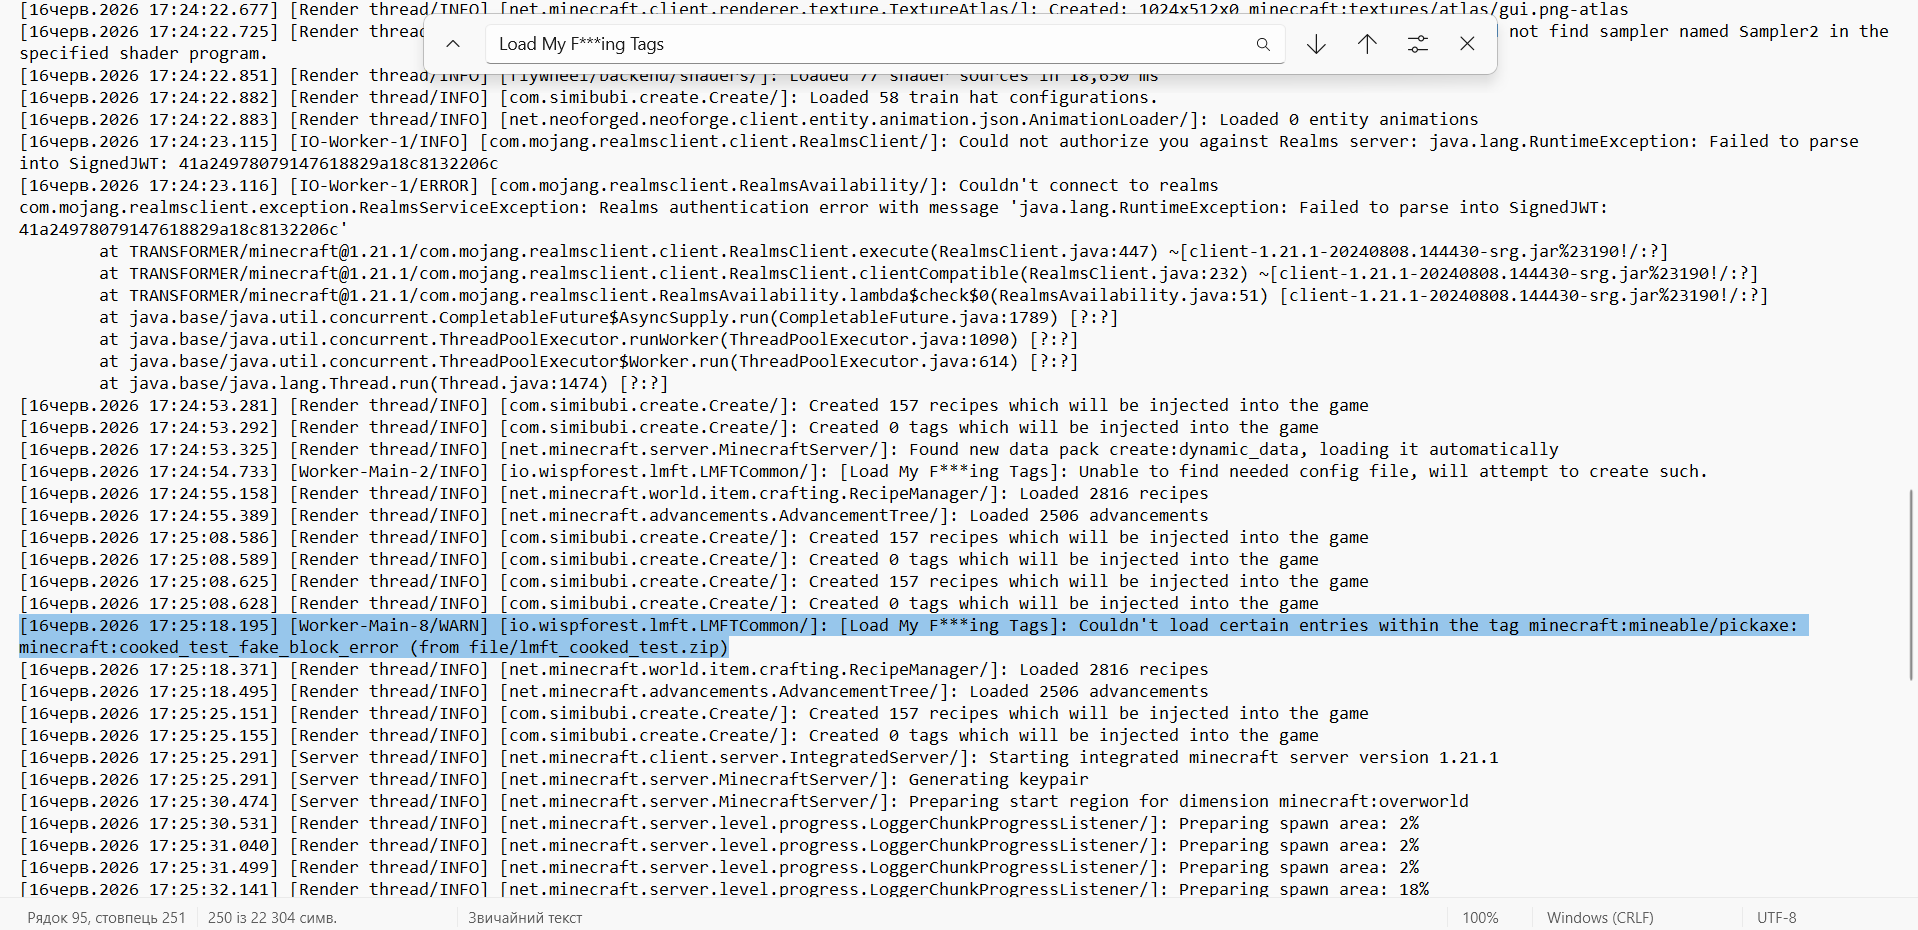Click the Windows (CRLF) line ending indicator
Screen dimensions: 1918x930
pyautogui.click(x=1600, y=917)
